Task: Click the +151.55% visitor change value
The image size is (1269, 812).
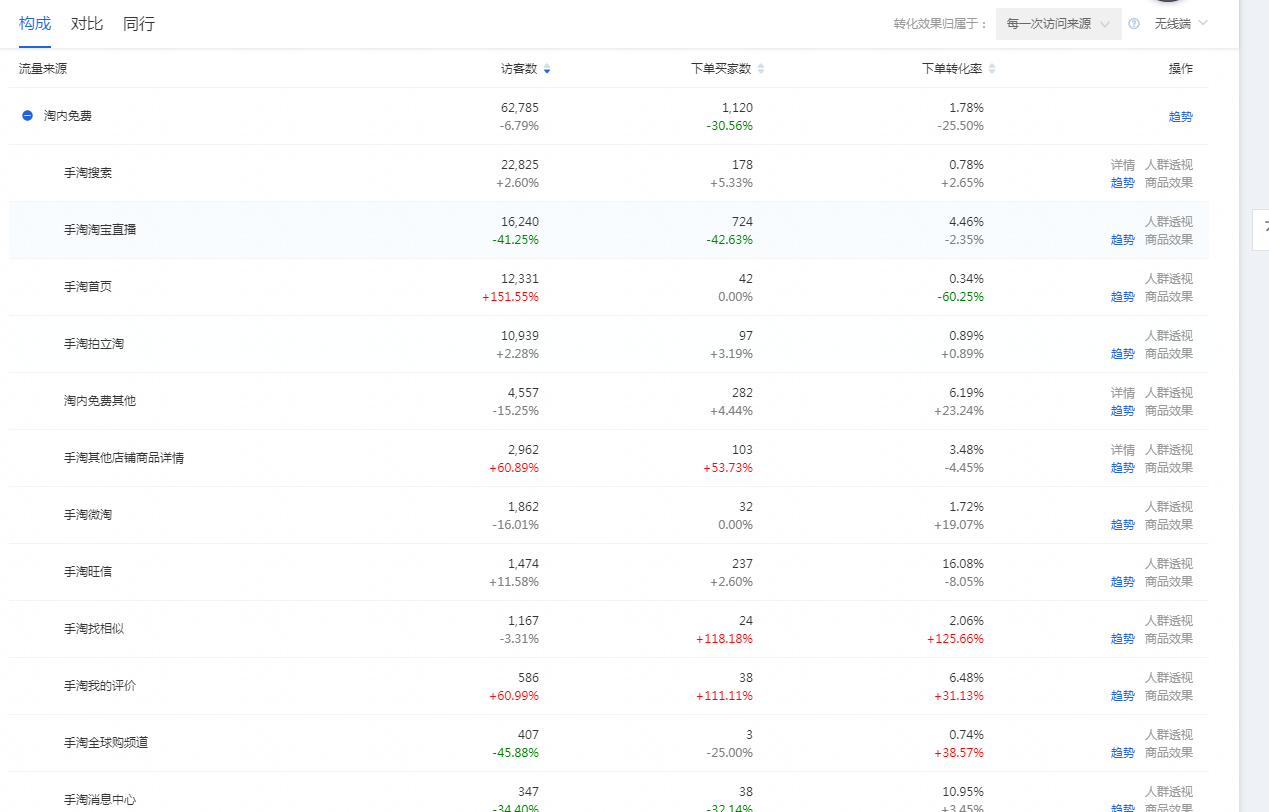Action: (510, 296)
